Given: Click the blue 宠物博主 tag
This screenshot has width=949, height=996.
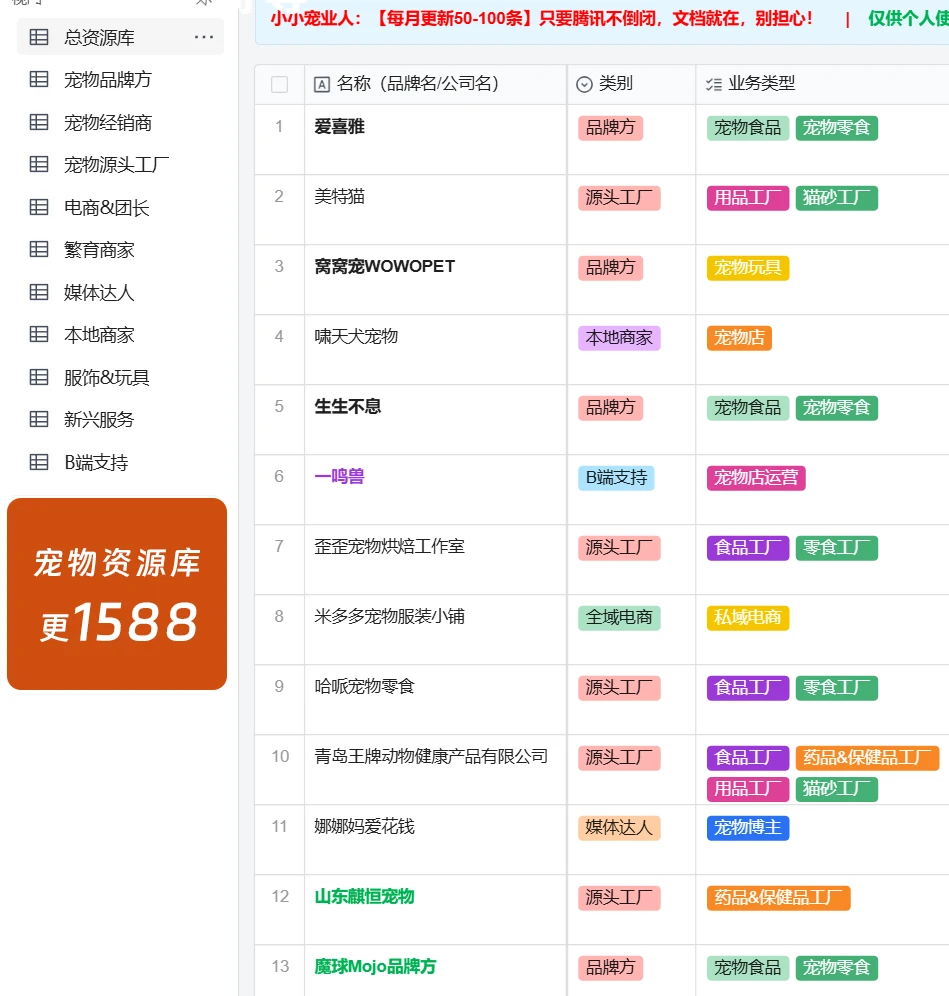Looking at the screenshot, I should [x=748, y=828].
